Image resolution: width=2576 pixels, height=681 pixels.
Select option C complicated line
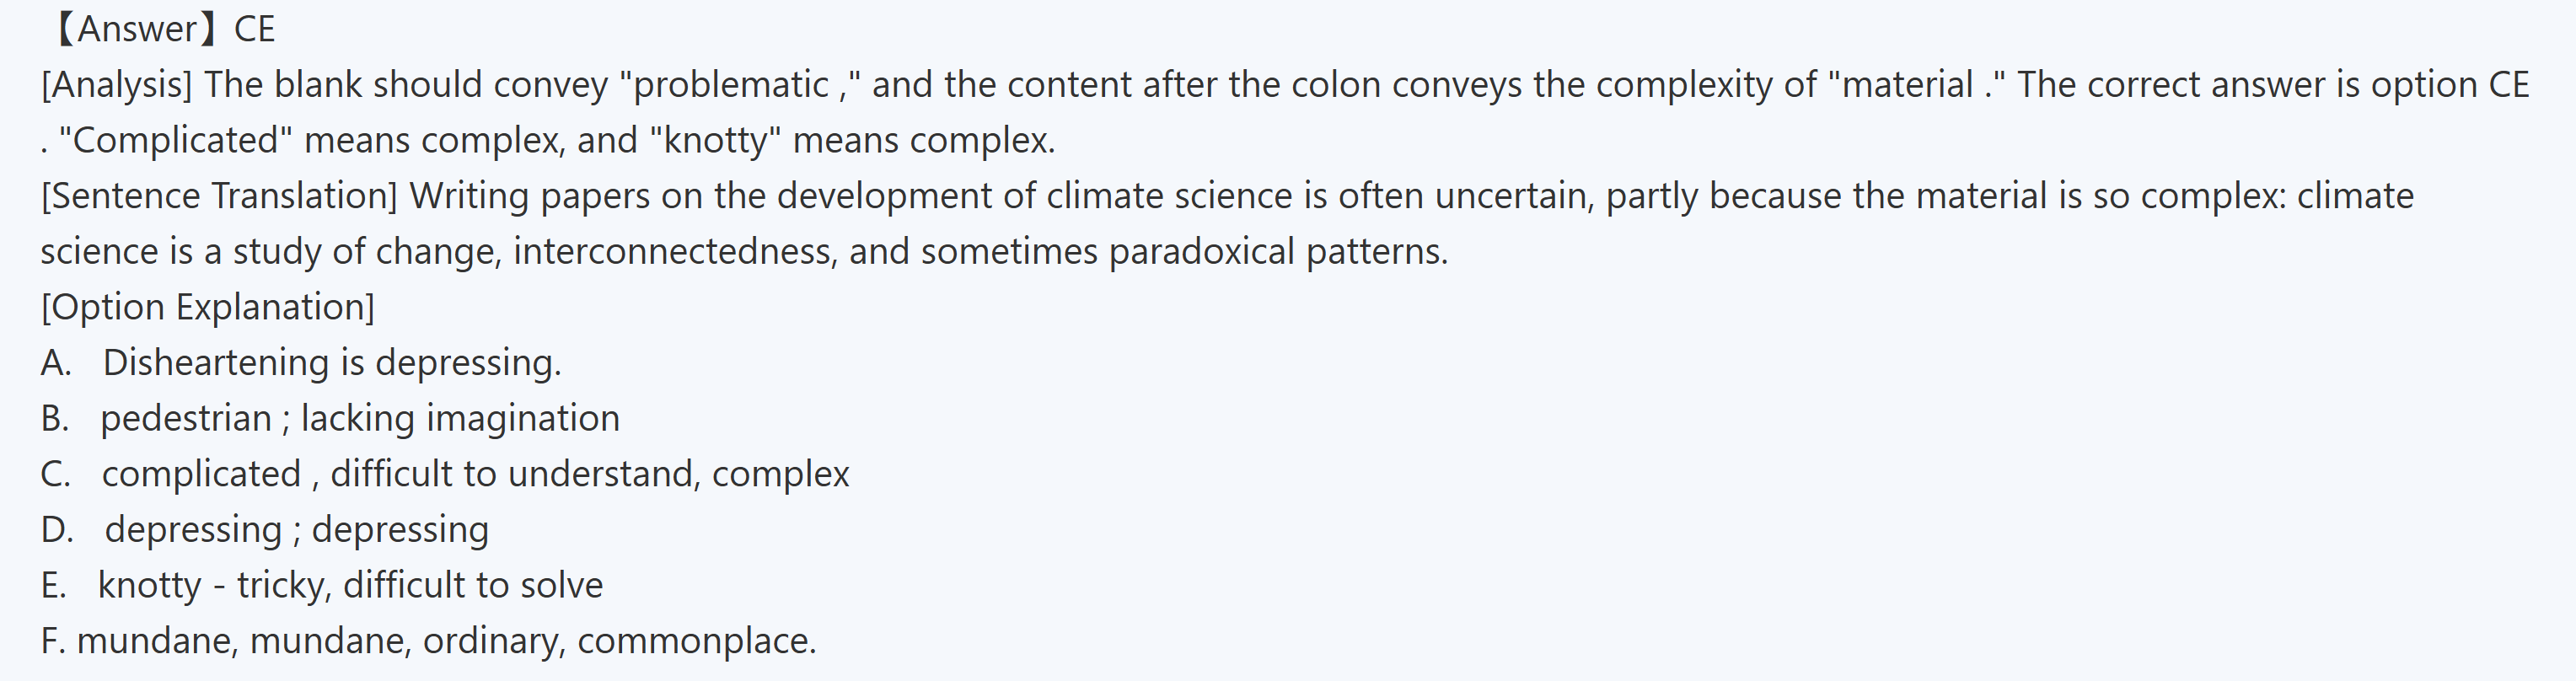pyautogui.click(x=445, y=474)
